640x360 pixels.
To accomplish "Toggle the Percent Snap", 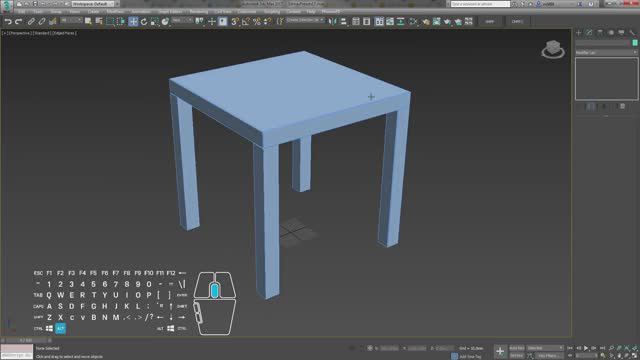I will pos(257,21).
